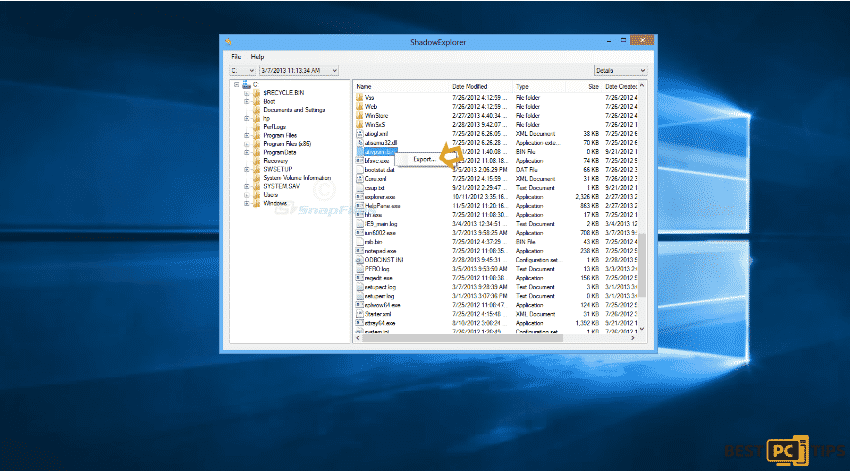
Task: Click the System Volume Information folder icon
Action: [x=257, y=178]
